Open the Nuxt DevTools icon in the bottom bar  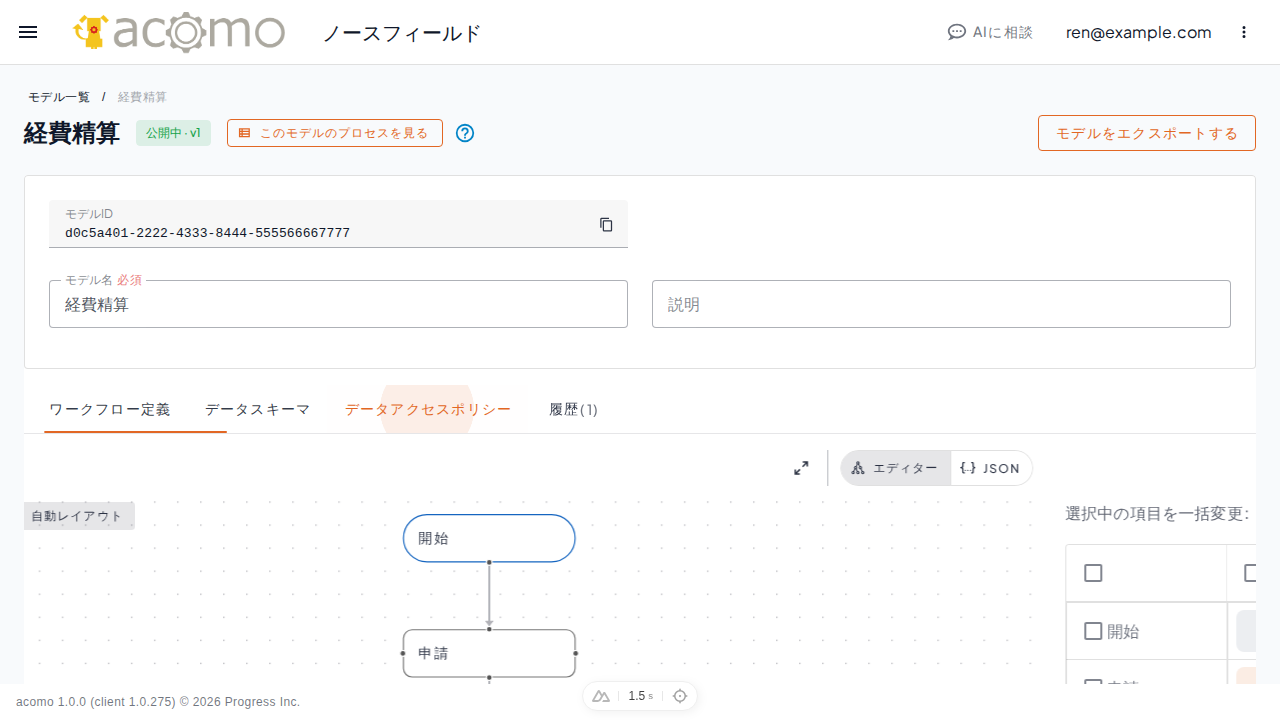[x=601, y=696]
